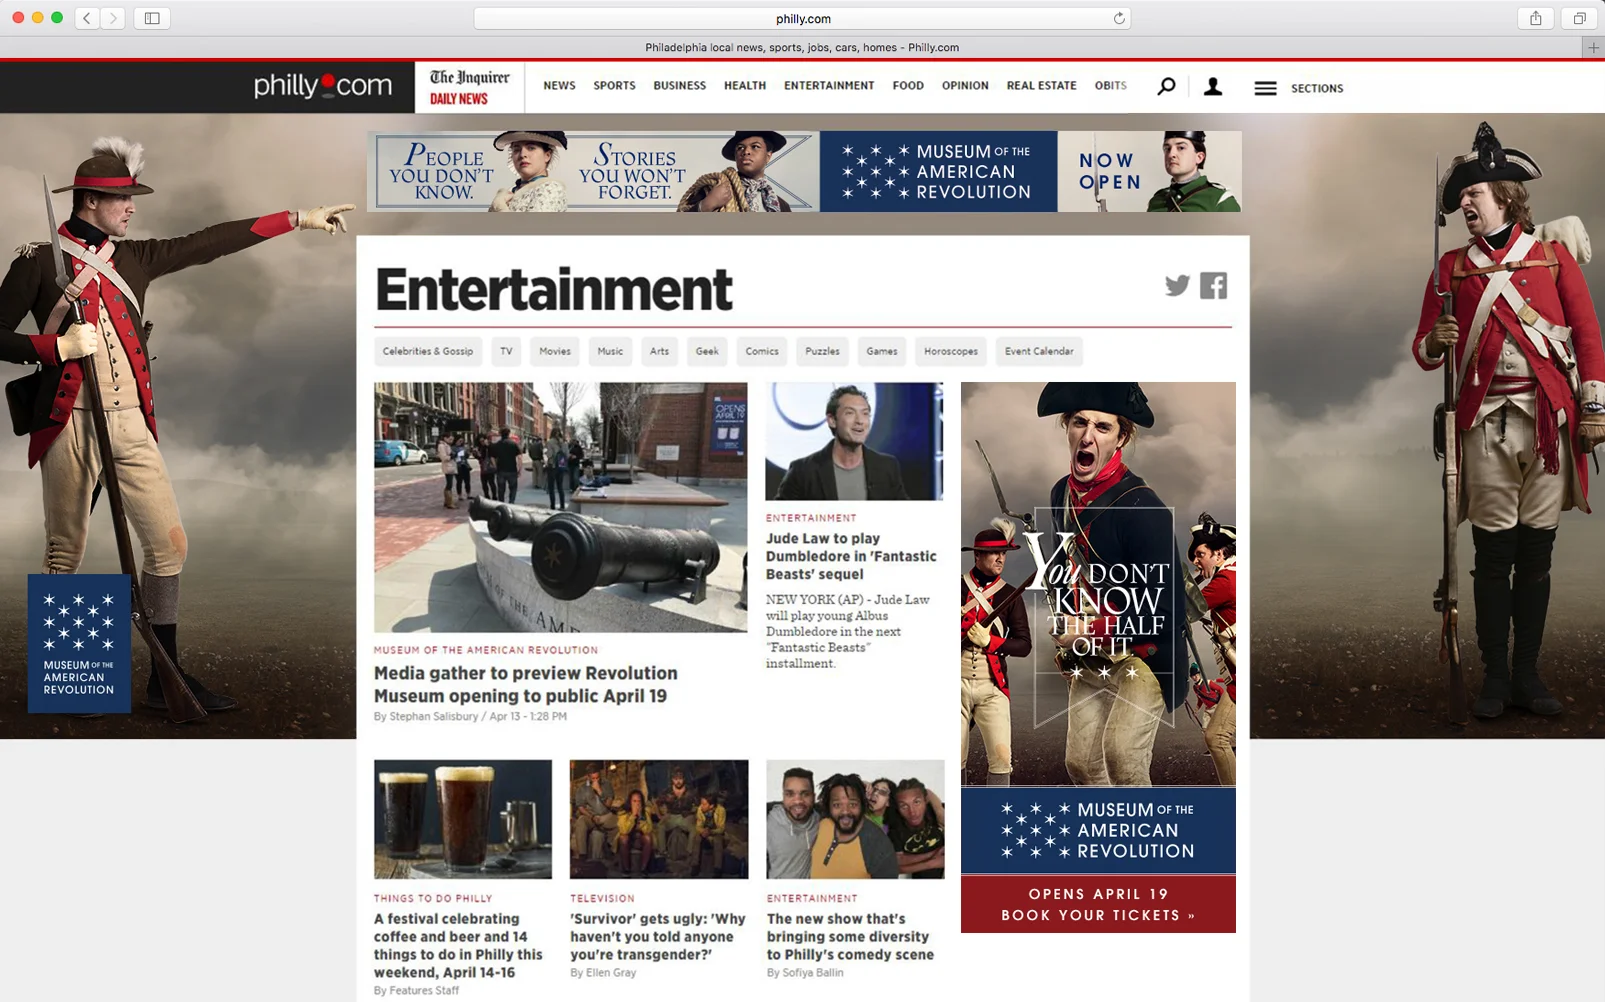Select the Arts subcategory pill
The width and height of the screenshot is (1605, 1002).
click(659, 351)
